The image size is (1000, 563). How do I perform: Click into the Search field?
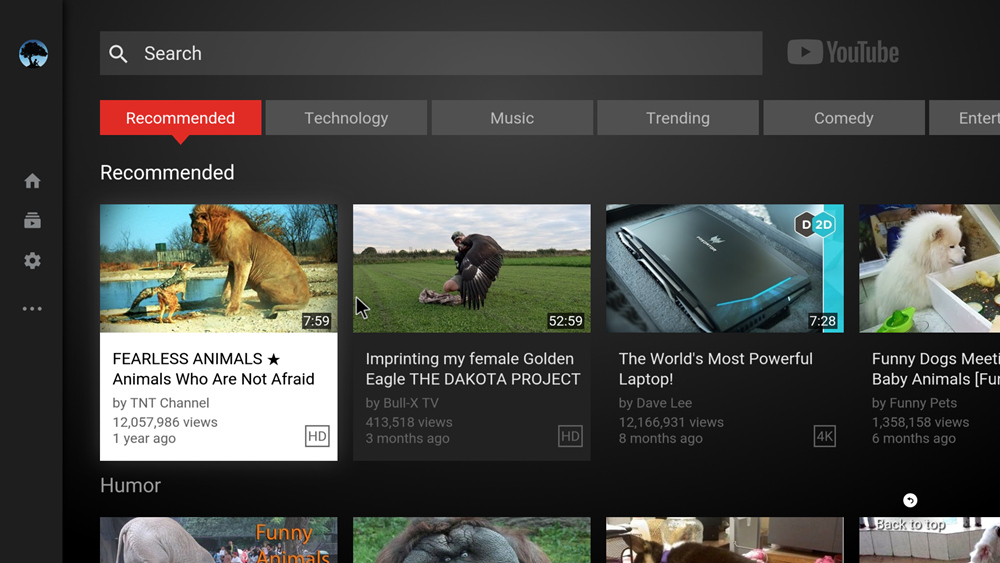coord(431,54)
